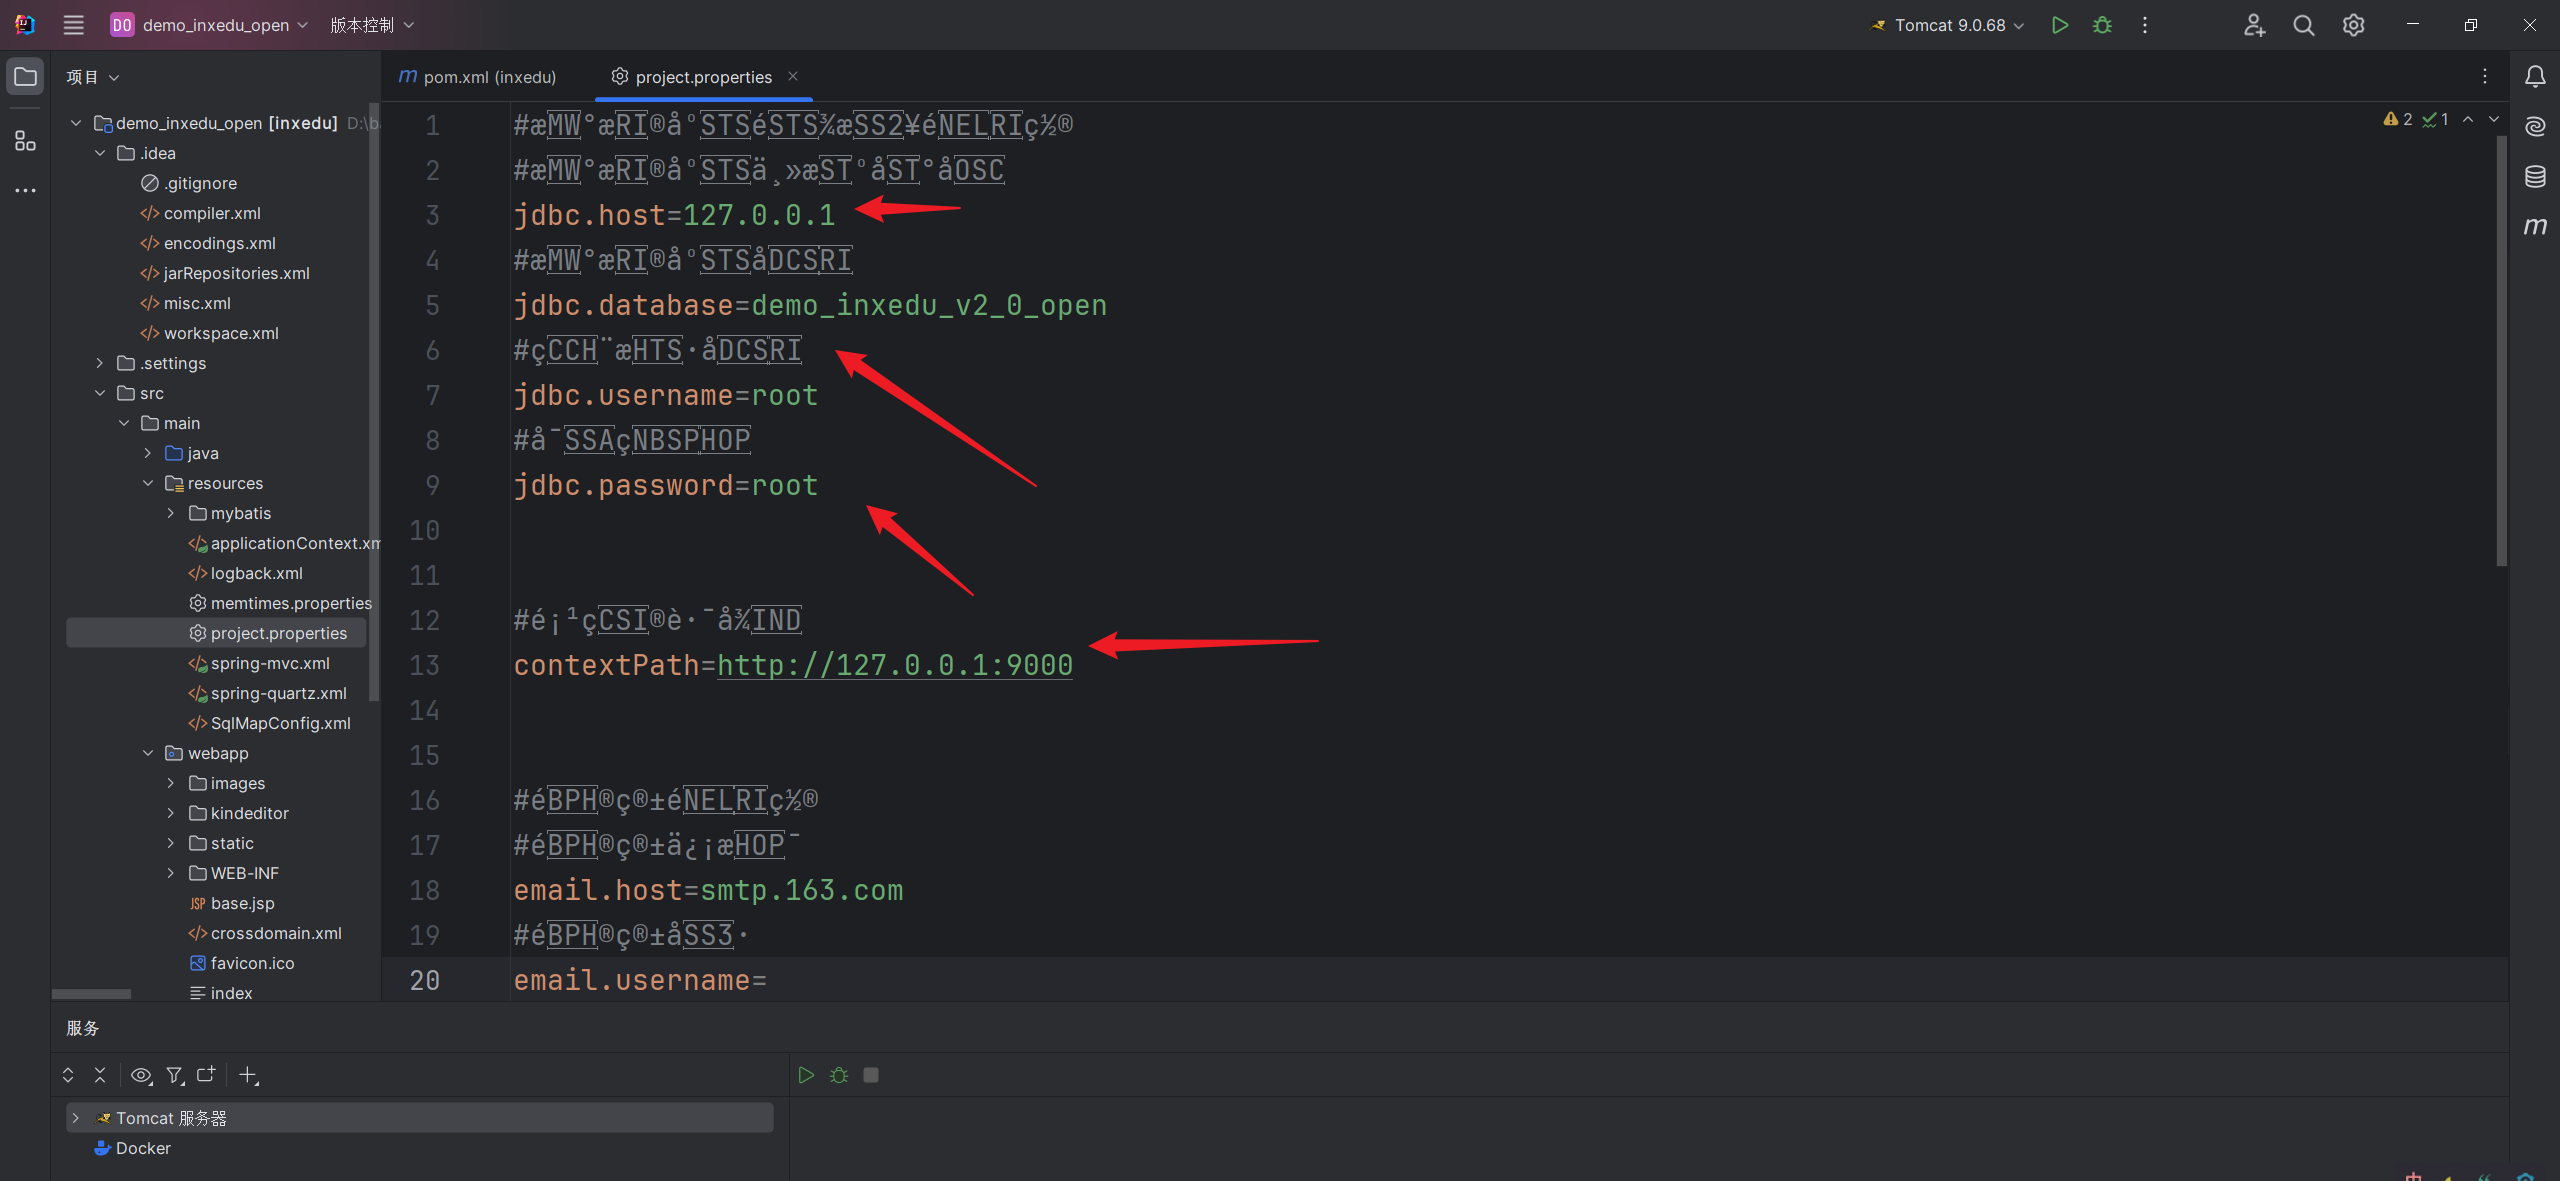Run Tomcat with the green play icon
2560x1181 pixels.
(2059, 25)
